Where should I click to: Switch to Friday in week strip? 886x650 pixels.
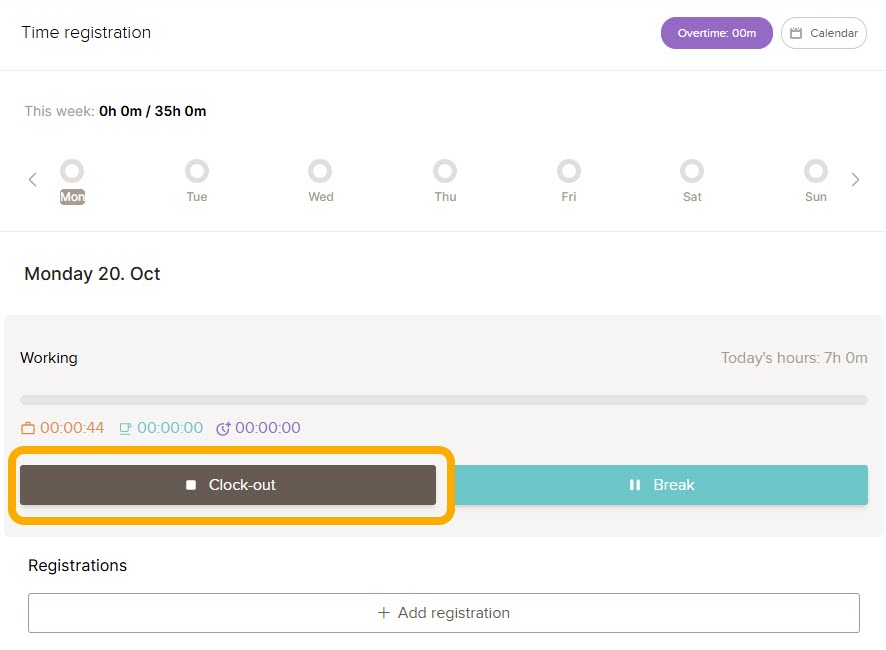click(569, 171)
